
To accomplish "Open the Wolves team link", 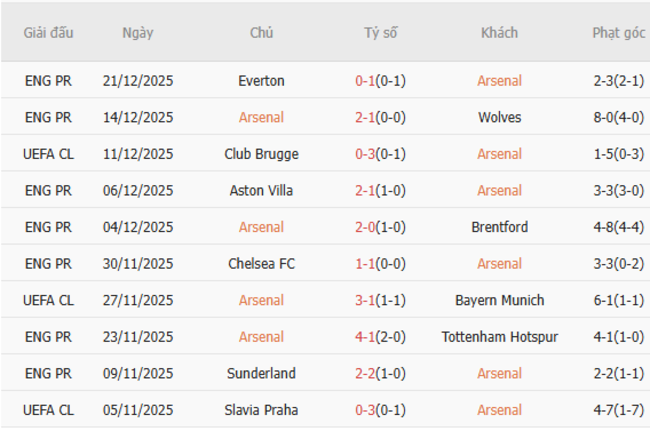I will (x=499, y=117).
